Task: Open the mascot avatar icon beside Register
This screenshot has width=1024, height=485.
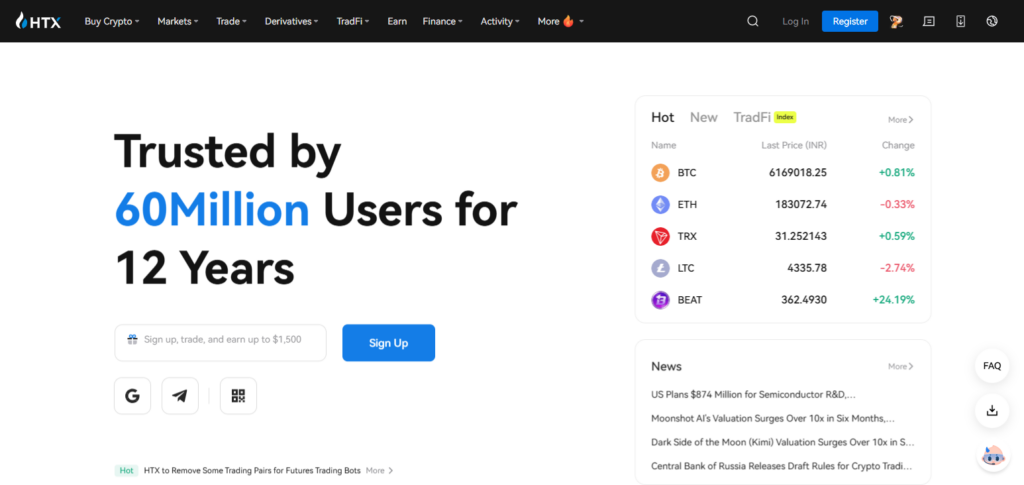Action: click(x=896, y=22)
